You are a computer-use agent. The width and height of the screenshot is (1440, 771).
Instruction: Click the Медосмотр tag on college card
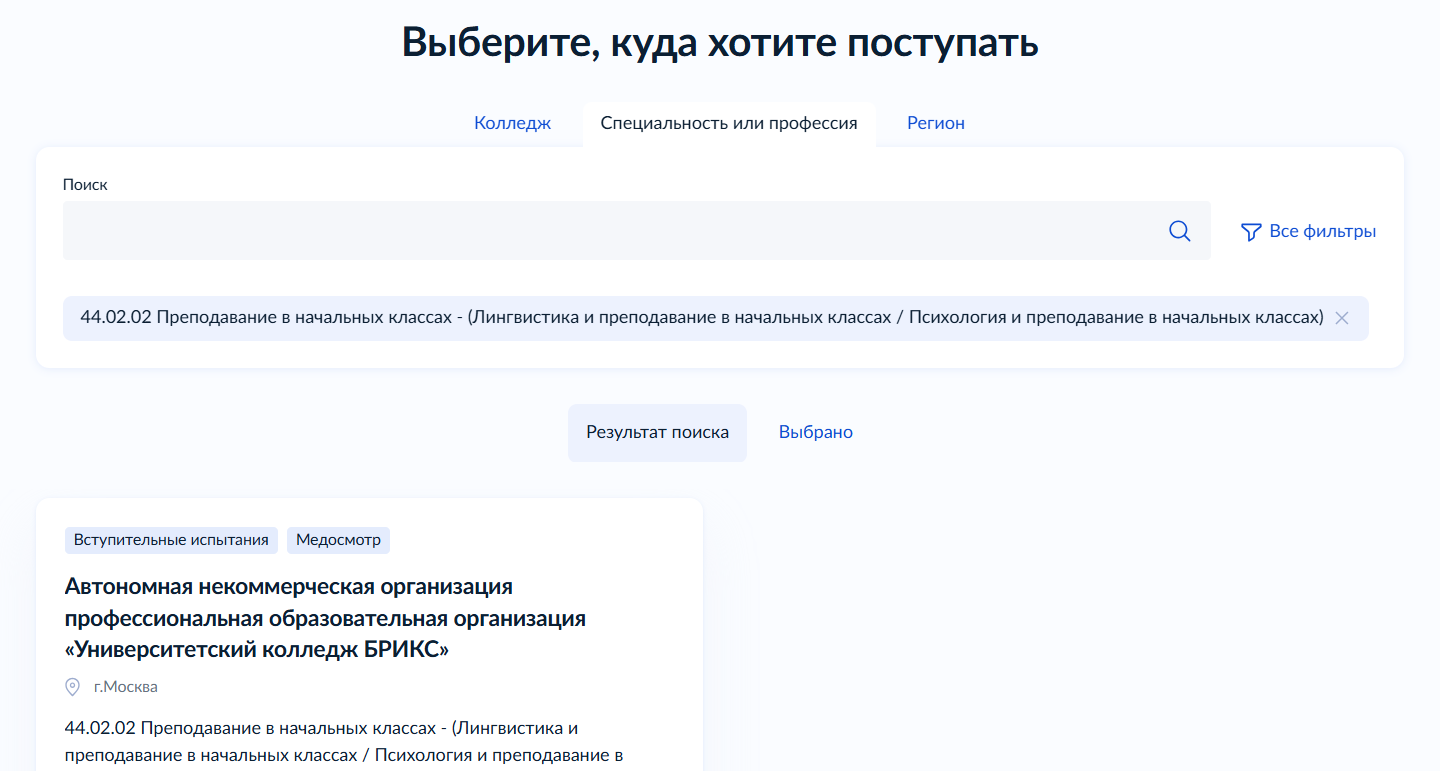click(338, 540)
